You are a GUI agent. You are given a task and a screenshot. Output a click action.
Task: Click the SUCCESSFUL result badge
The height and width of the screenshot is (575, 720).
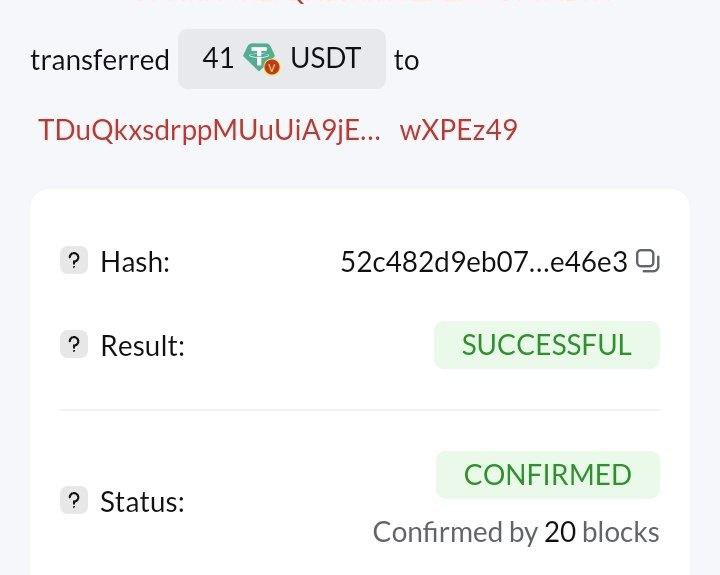(546, 345)
